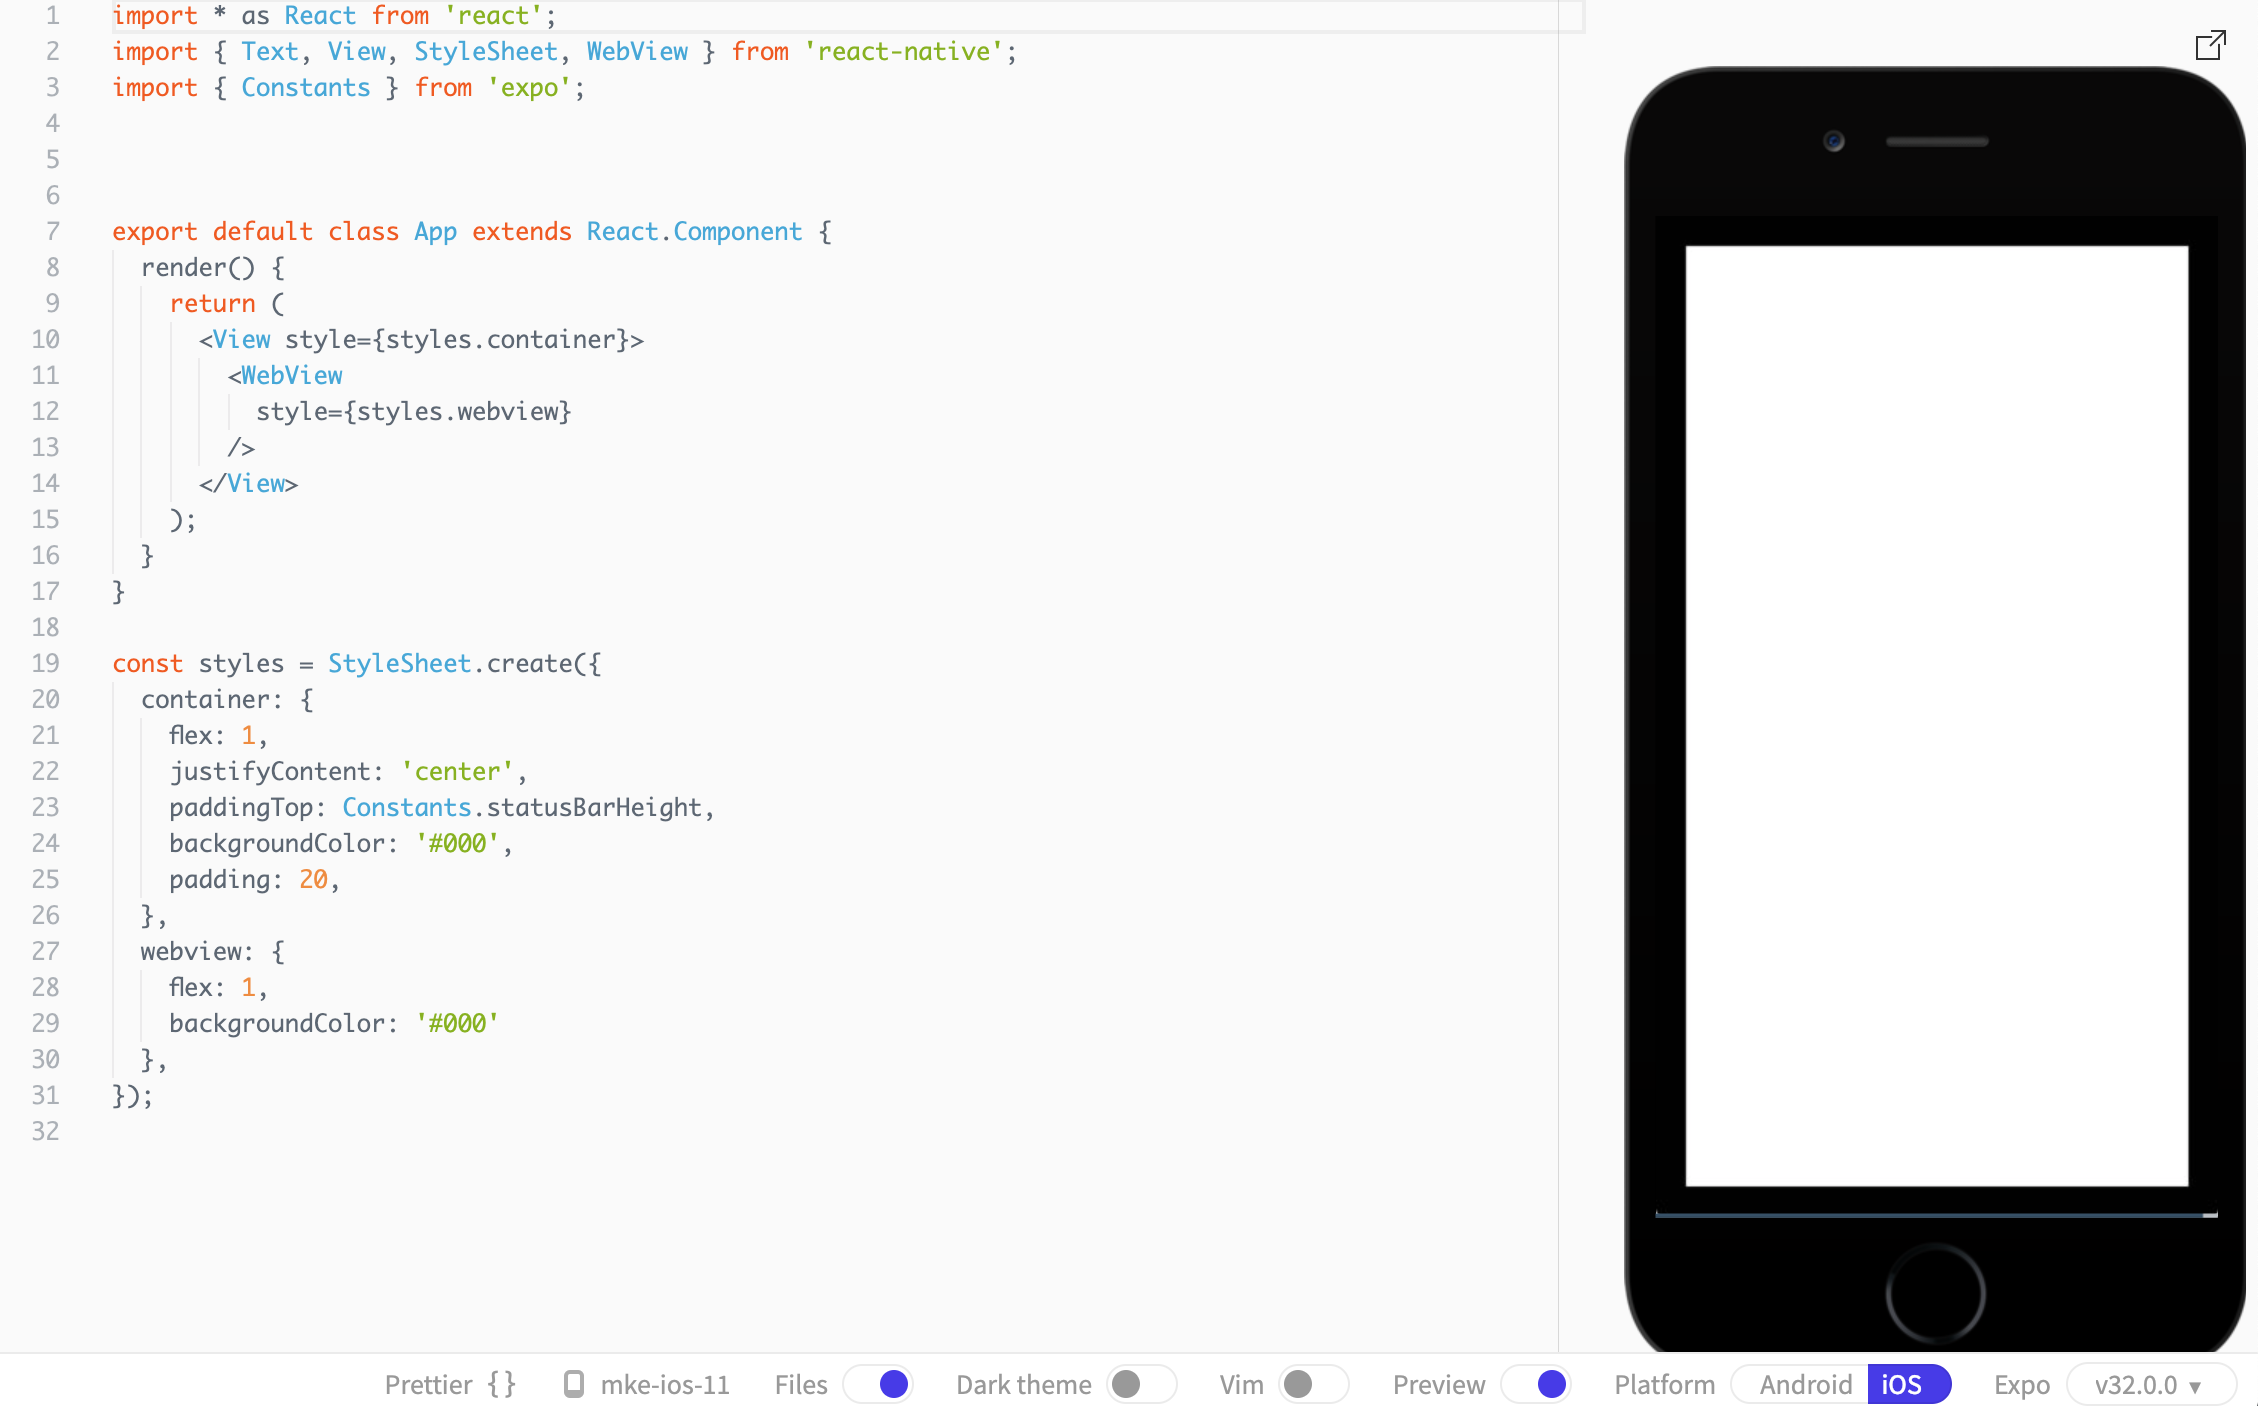Click the phone camera area at device top

(1833, 142)
